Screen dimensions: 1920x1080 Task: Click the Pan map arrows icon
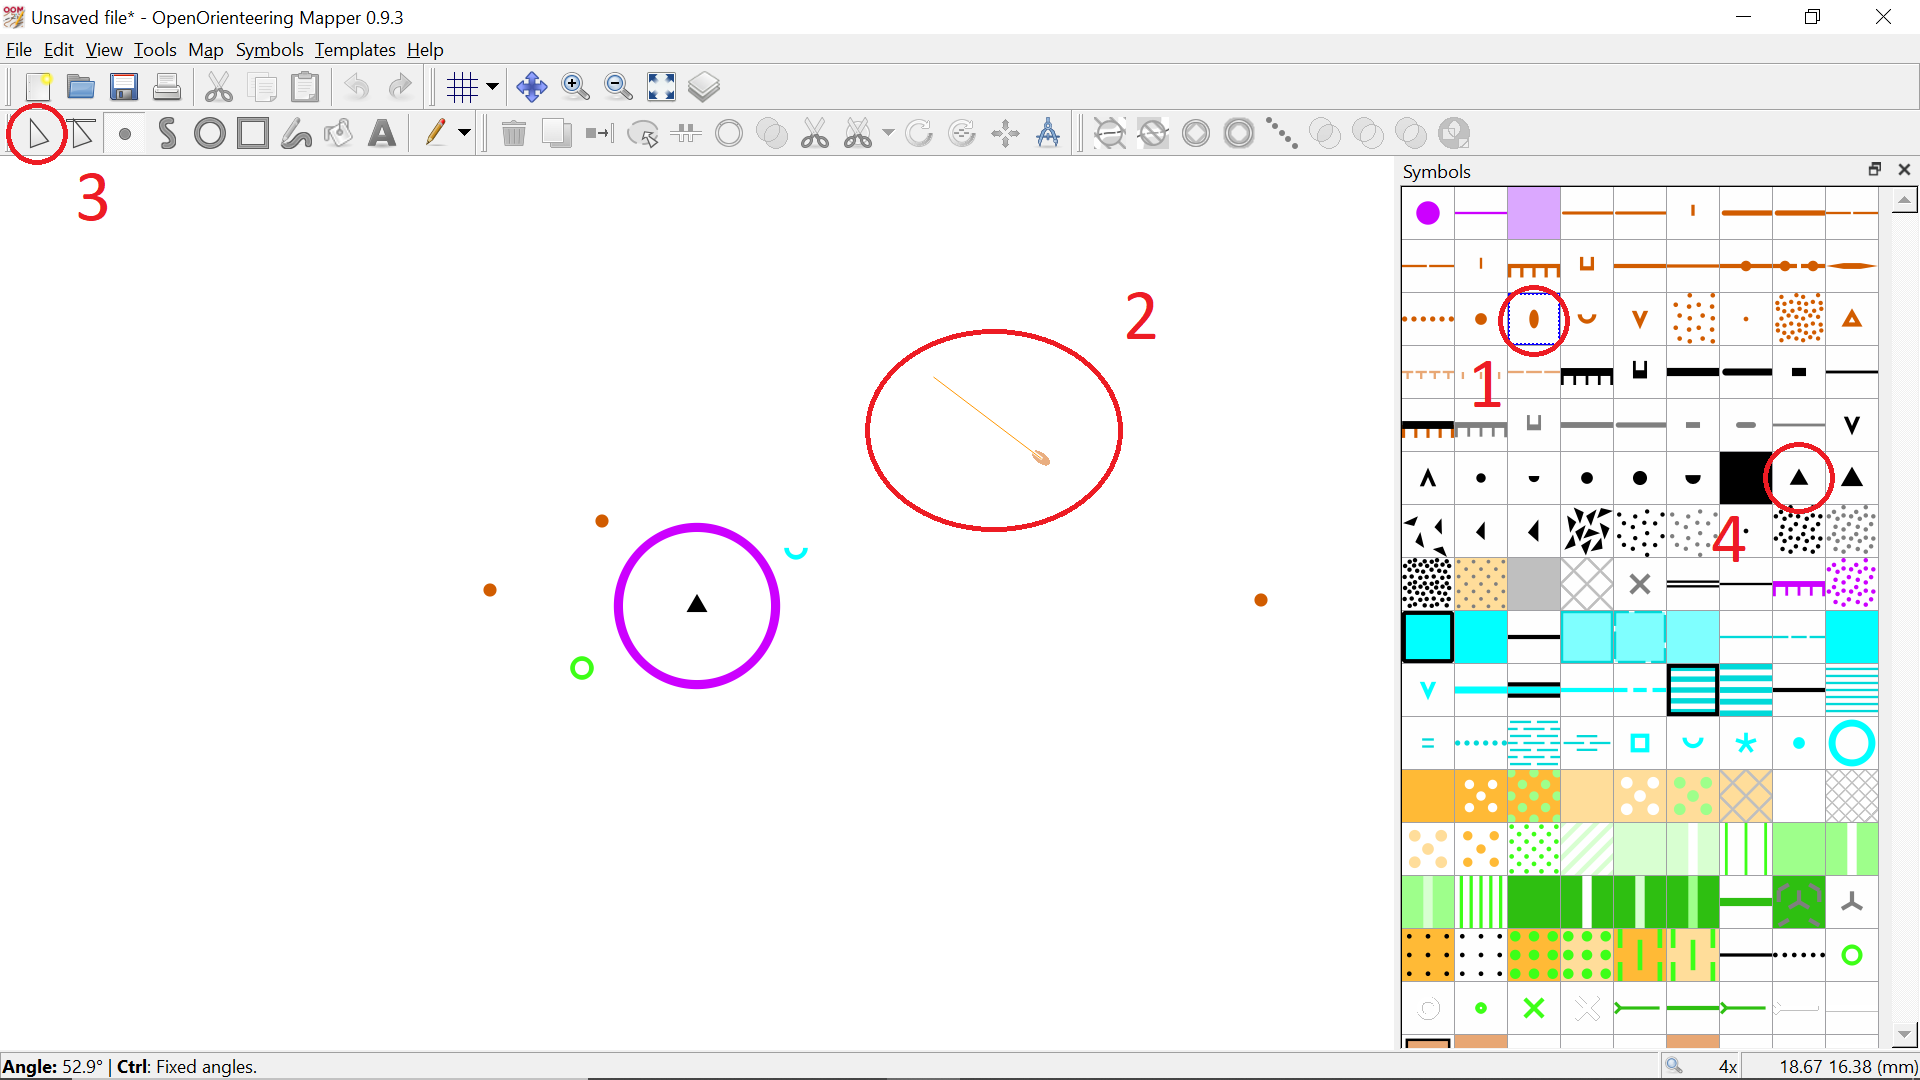click(x=531, y=87)
